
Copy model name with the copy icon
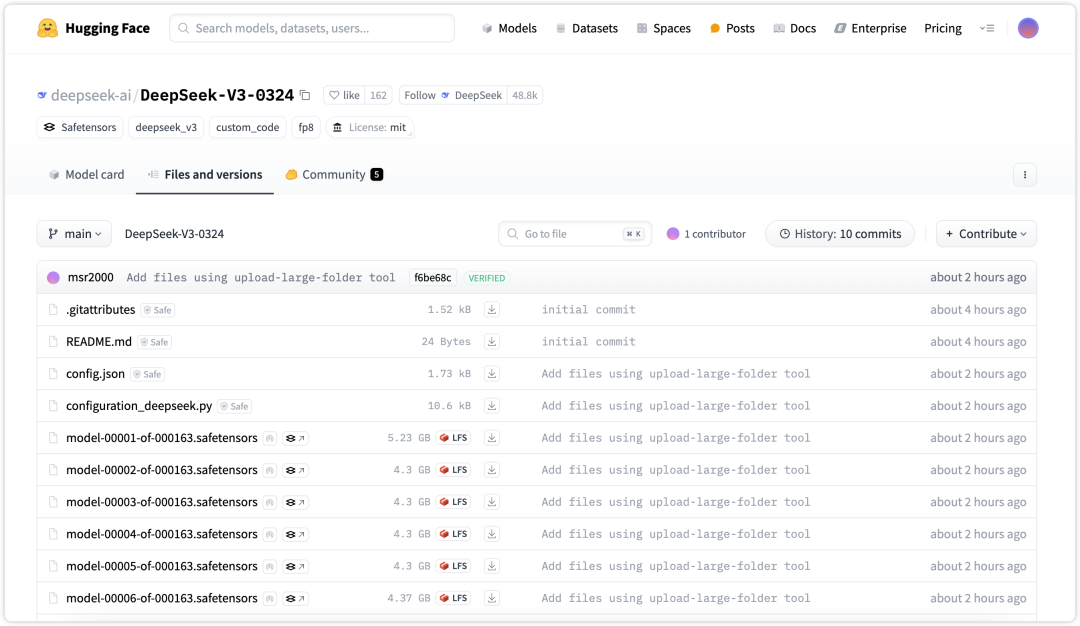(x=305, y=96)
